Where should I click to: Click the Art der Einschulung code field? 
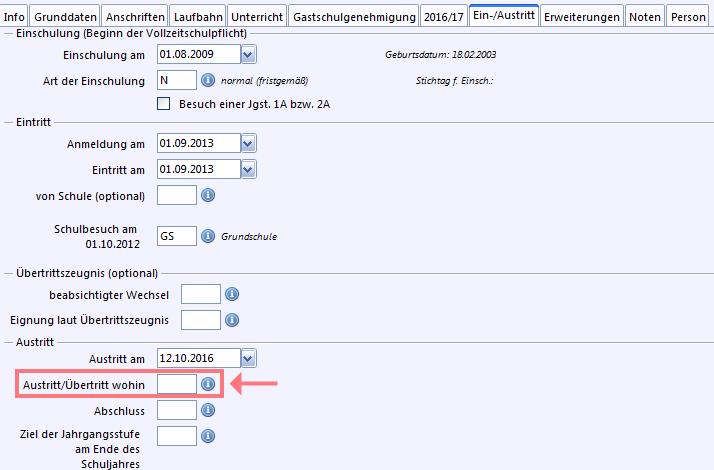point(177,80)
